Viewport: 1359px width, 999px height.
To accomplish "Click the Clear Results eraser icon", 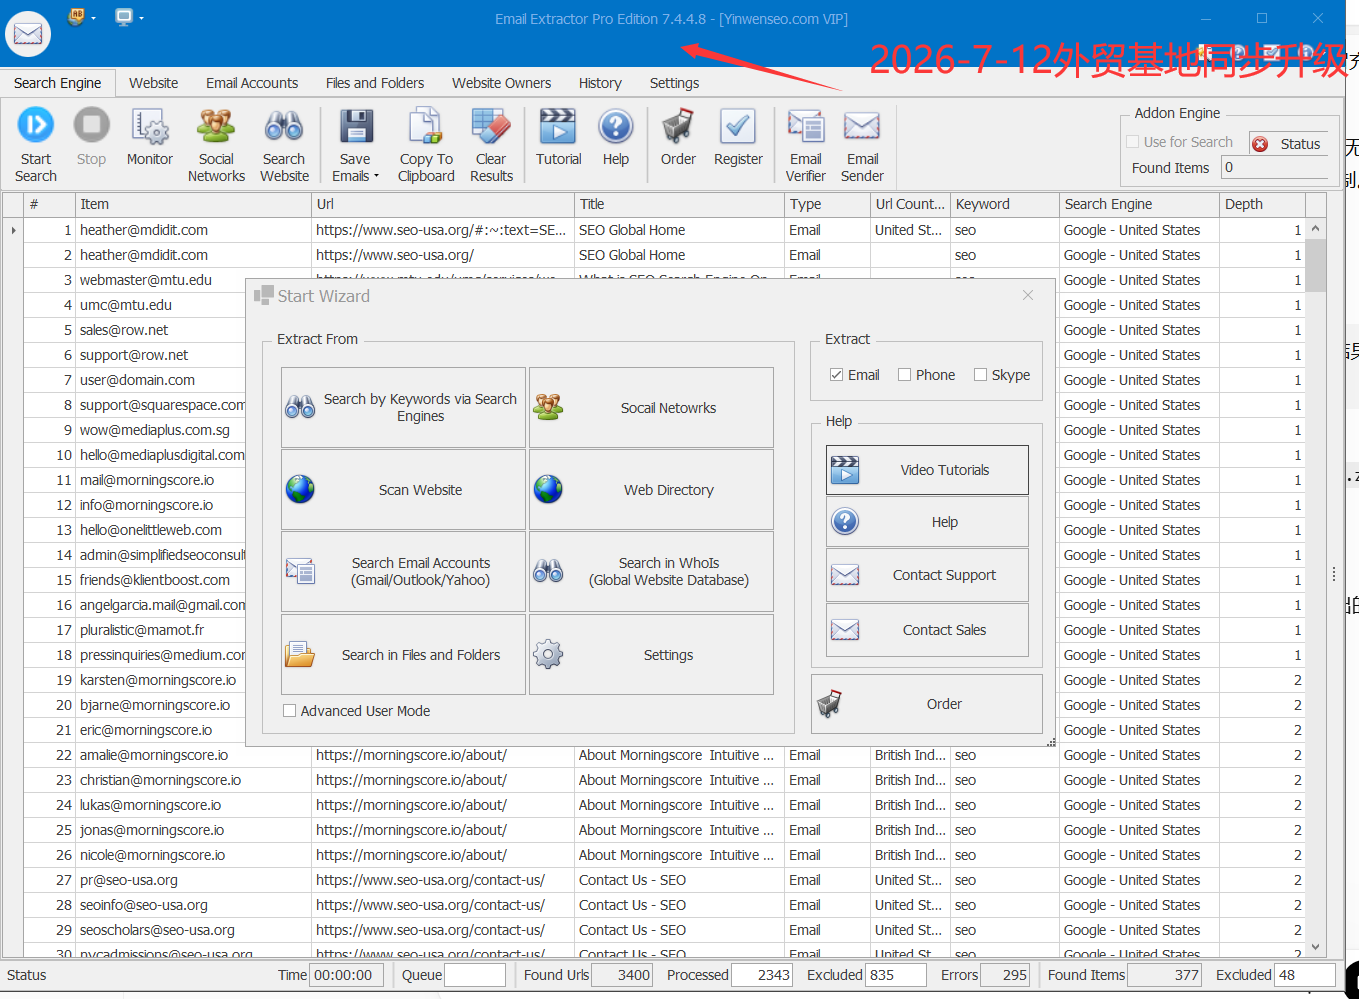I will (491, 127).
